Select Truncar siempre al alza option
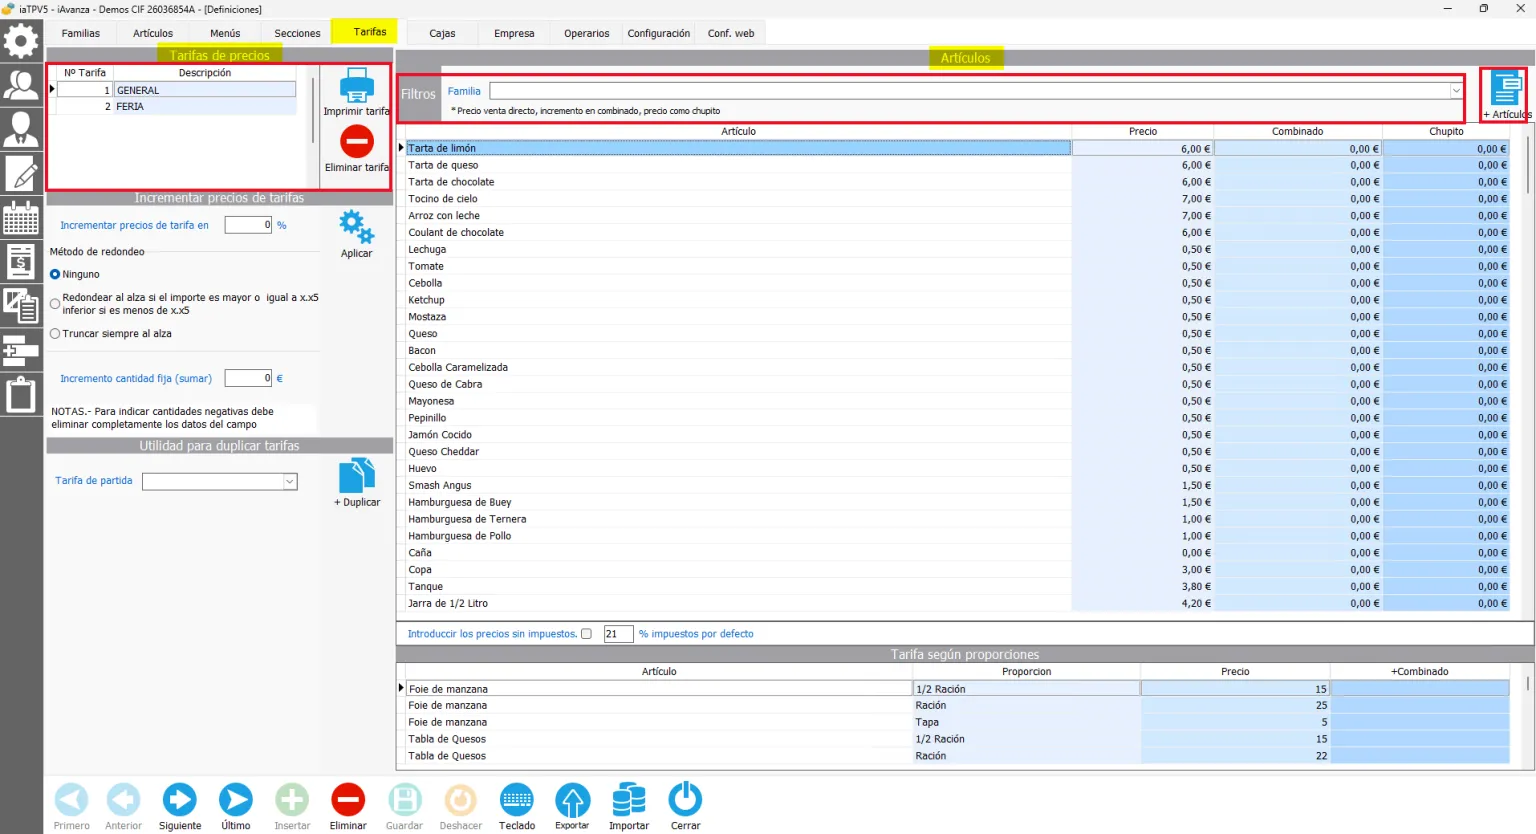The height and width of the screenshot is (834, 1536). pyautogui.click(x=55, y=334)
